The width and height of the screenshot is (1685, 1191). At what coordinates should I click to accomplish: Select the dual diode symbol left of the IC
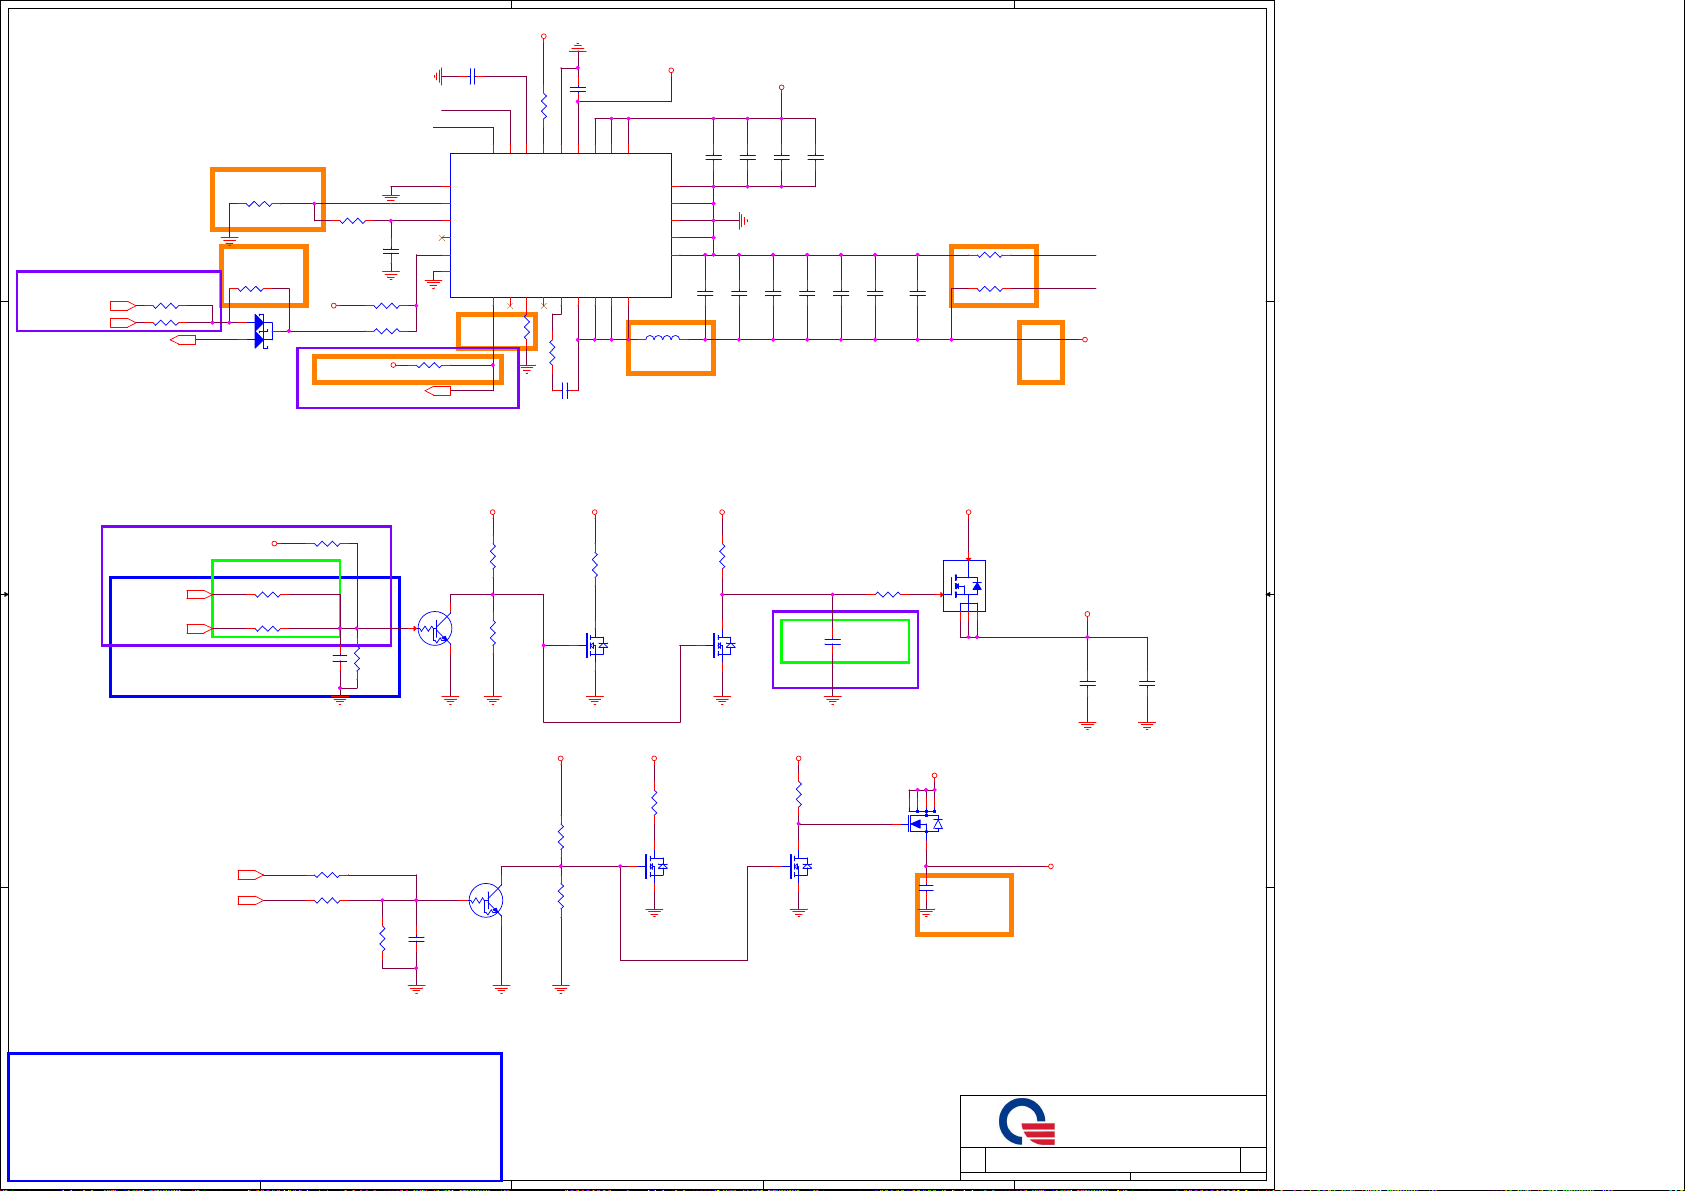tap(262, 331)
